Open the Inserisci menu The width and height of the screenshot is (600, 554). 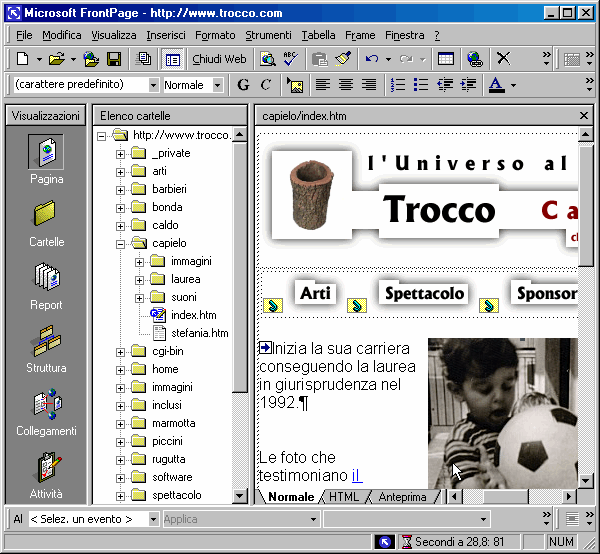166,35
